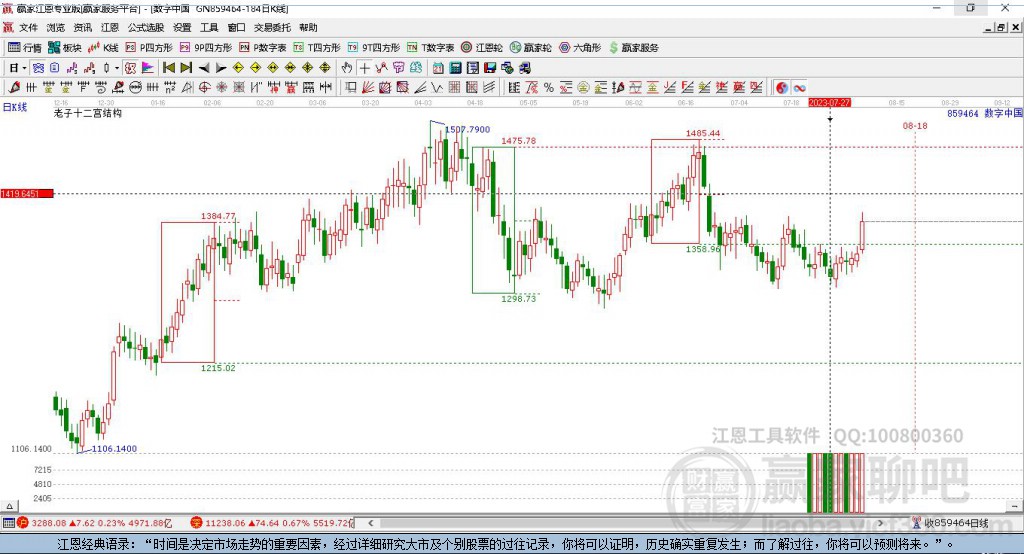This screenshot has height=554, width=1024.
Task: Open the 9T四方形 tool
Action: tap(374, 48)
